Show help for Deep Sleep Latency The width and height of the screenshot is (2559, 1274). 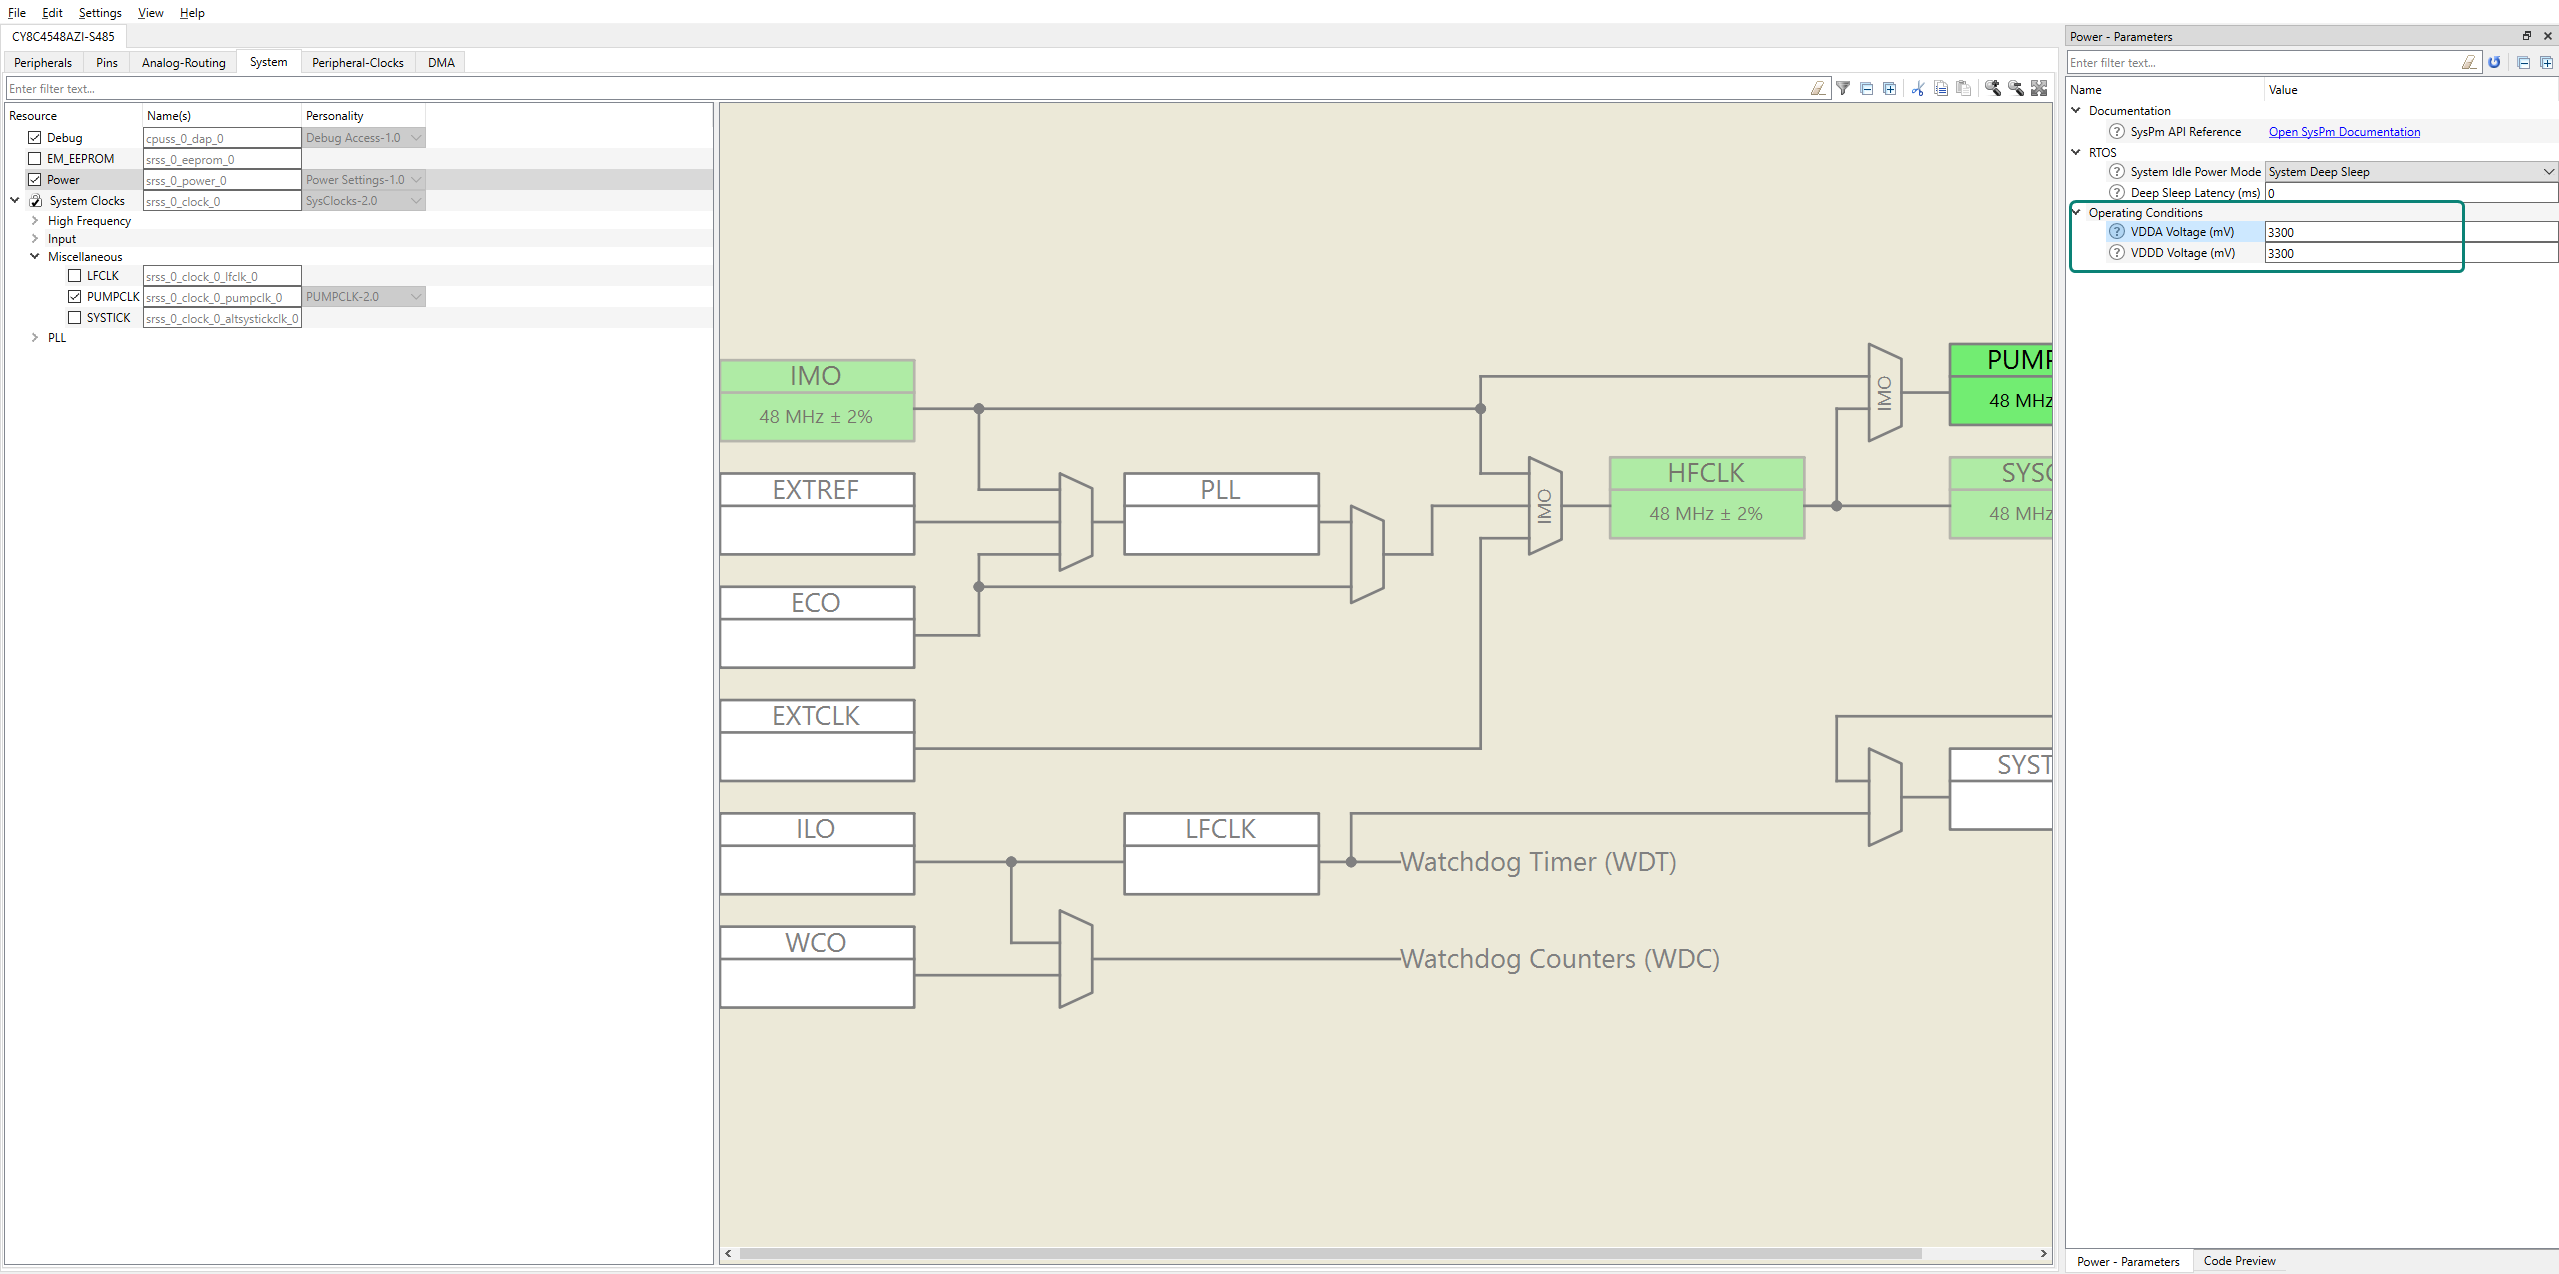2117,193
